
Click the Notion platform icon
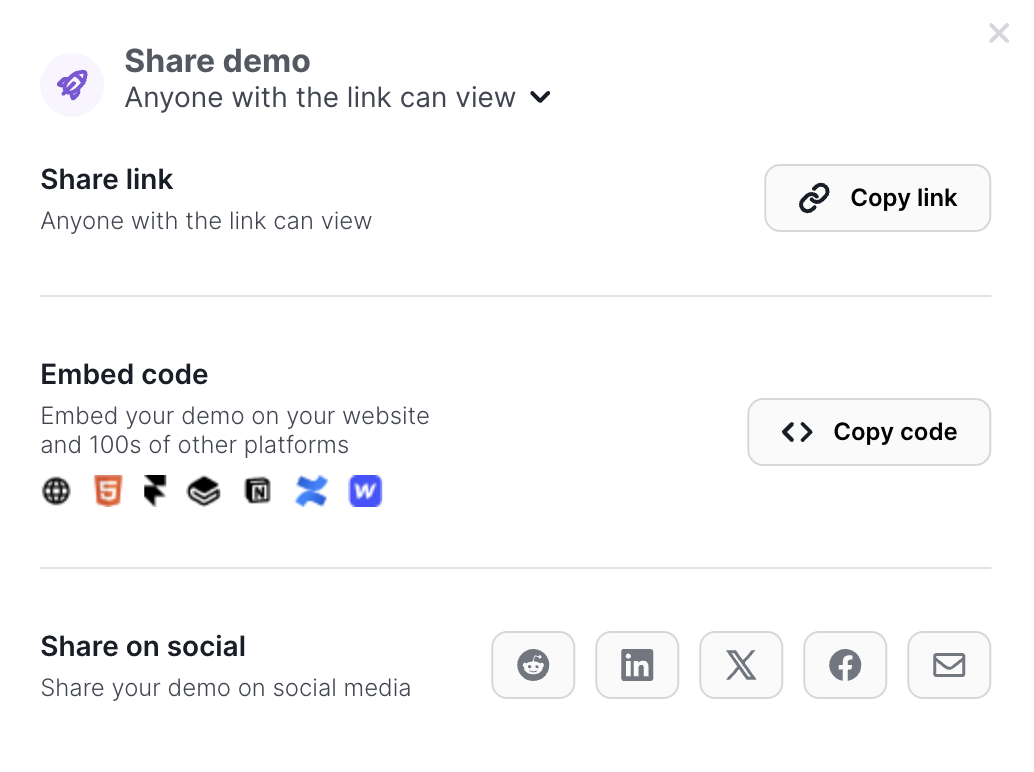click(258, 491)
